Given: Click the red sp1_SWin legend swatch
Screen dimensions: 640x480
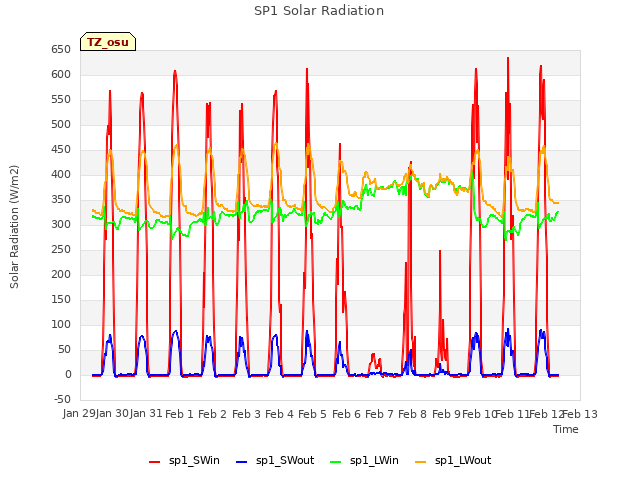Looking at the screenshot, I should [155, 462].
